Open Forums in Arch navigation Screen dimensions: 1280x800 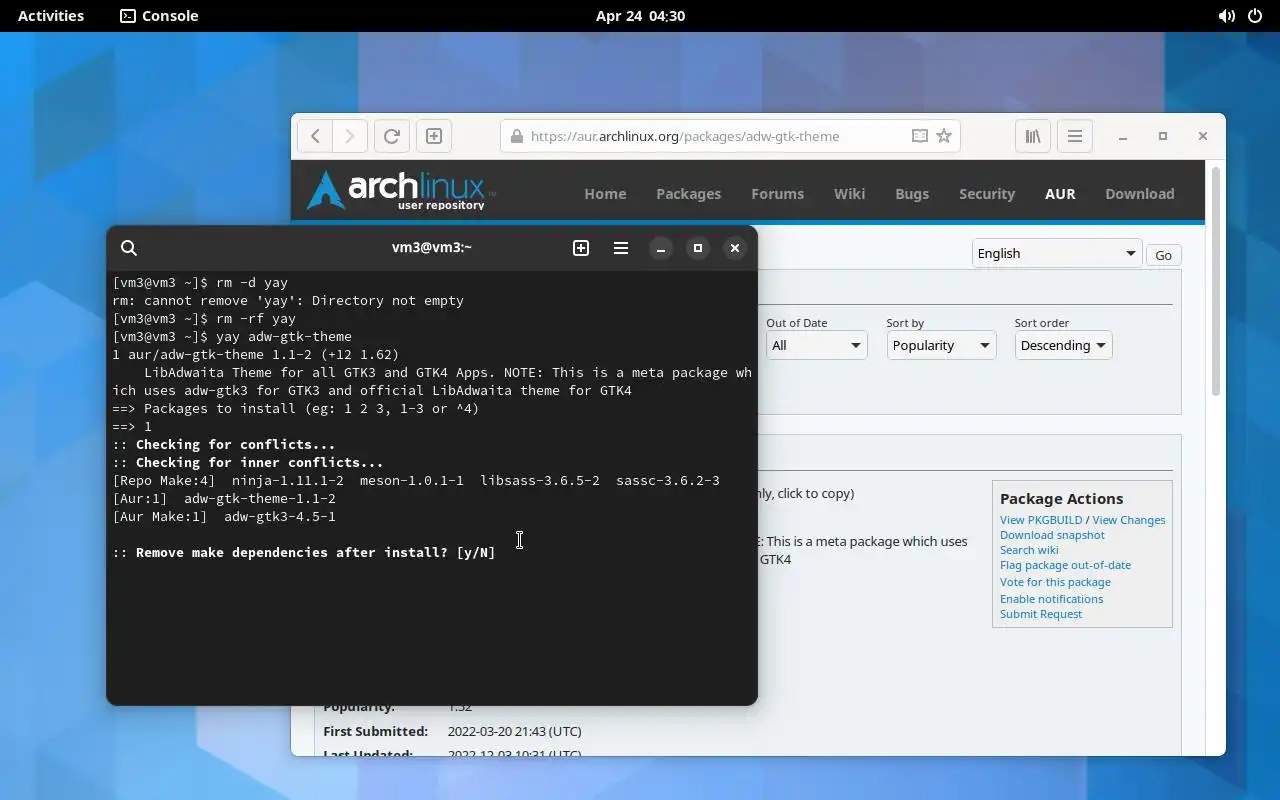[x=778, y=194]
